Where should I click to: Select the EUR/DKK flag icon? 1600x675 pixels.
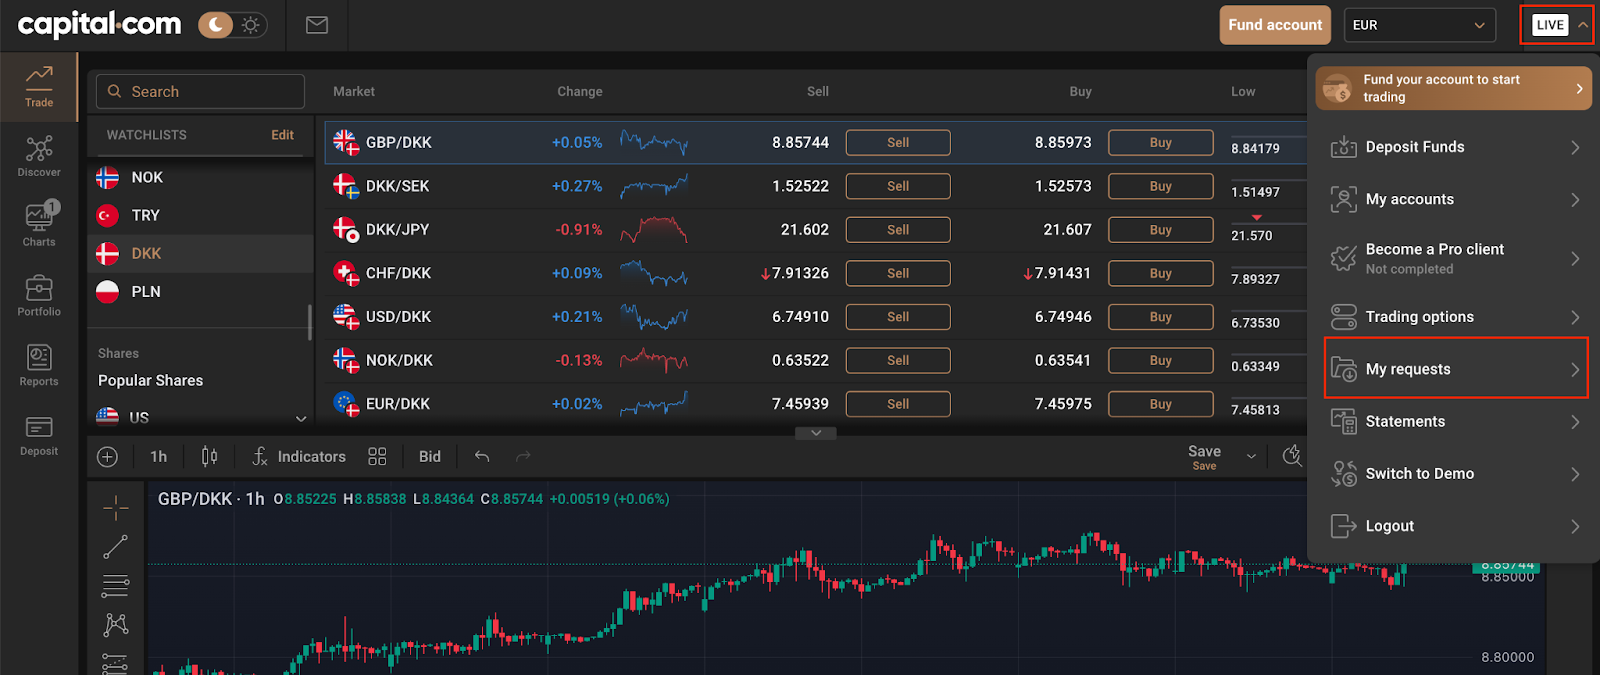click(346, 404)
